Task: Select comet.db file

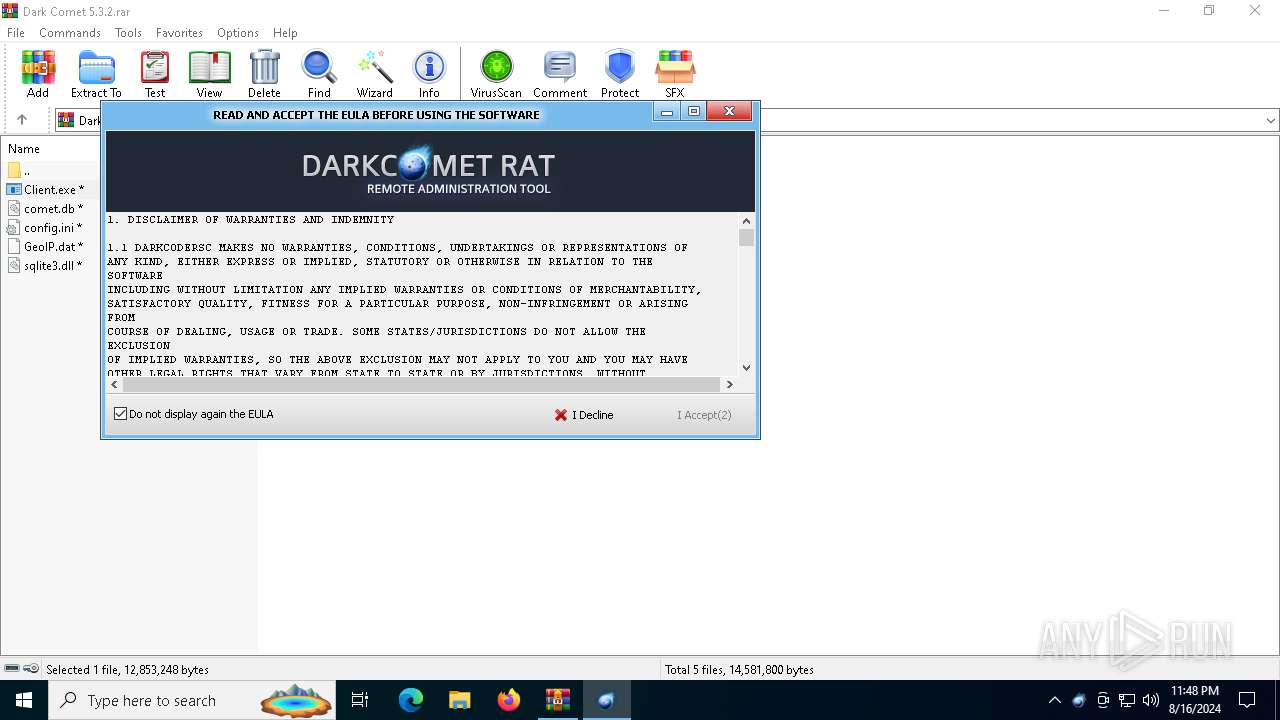Action: 46,208
